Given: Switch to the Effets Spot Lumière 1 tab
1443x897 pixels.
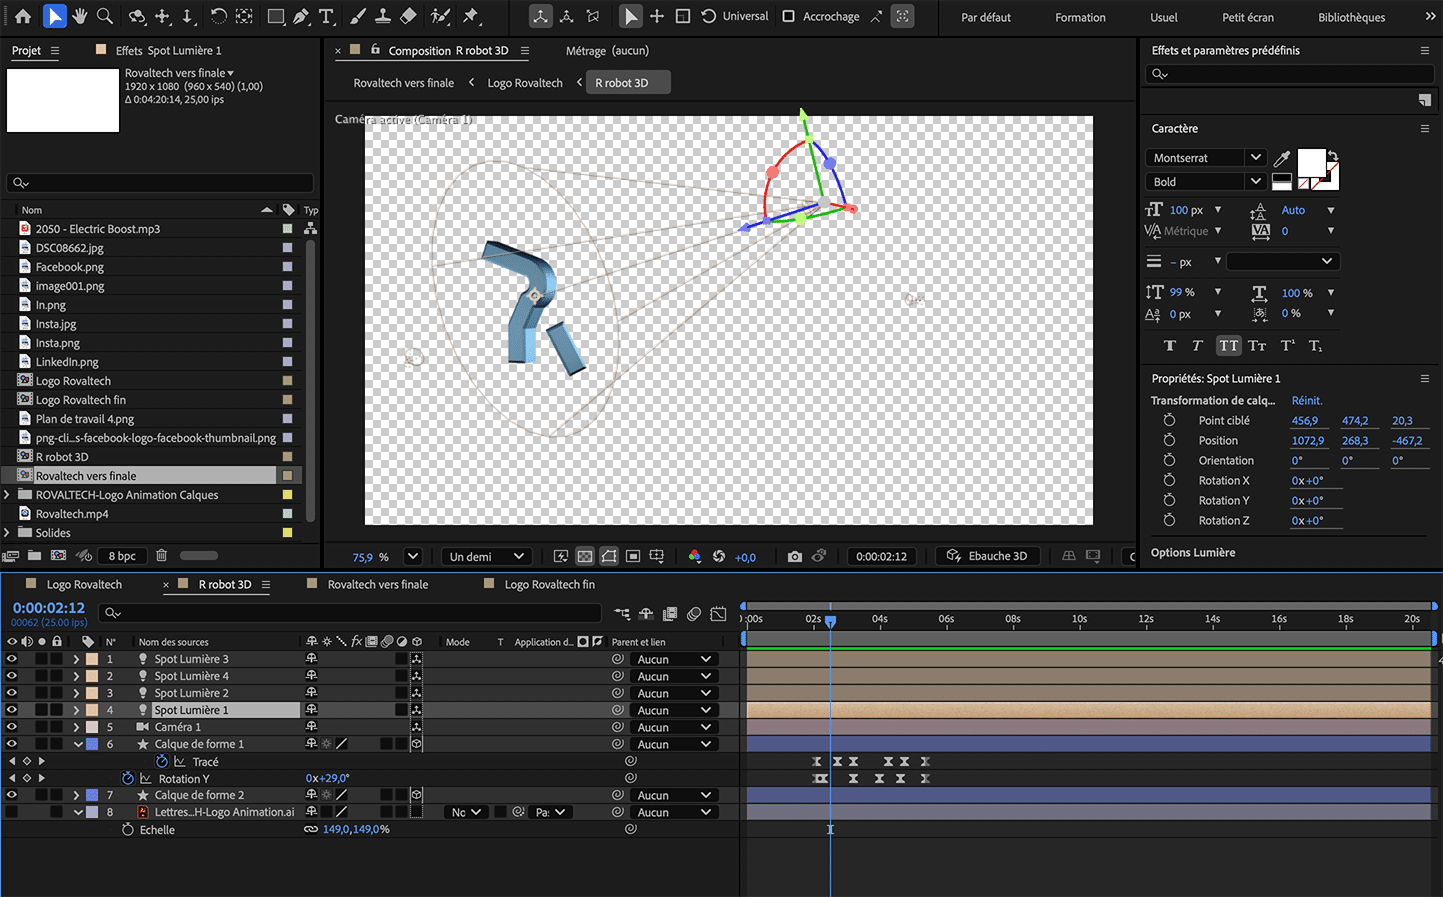Looking at the screenshot, I should tap(168, 50).
